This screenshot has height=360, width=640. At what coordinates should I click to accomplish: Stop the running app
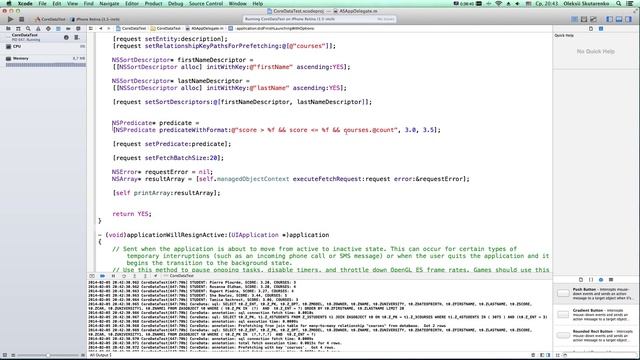pos(22,19)
